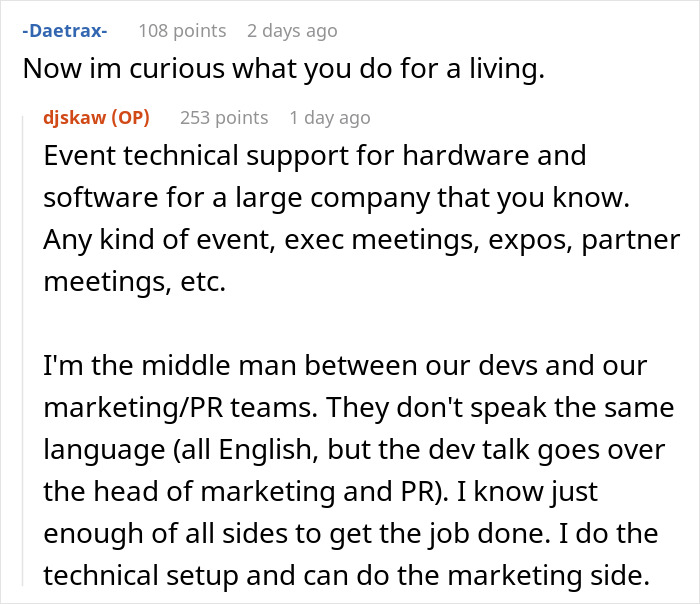Click the line "I'm the middle man between"
This screenshot has height=604, width=700.
[345, 366]
